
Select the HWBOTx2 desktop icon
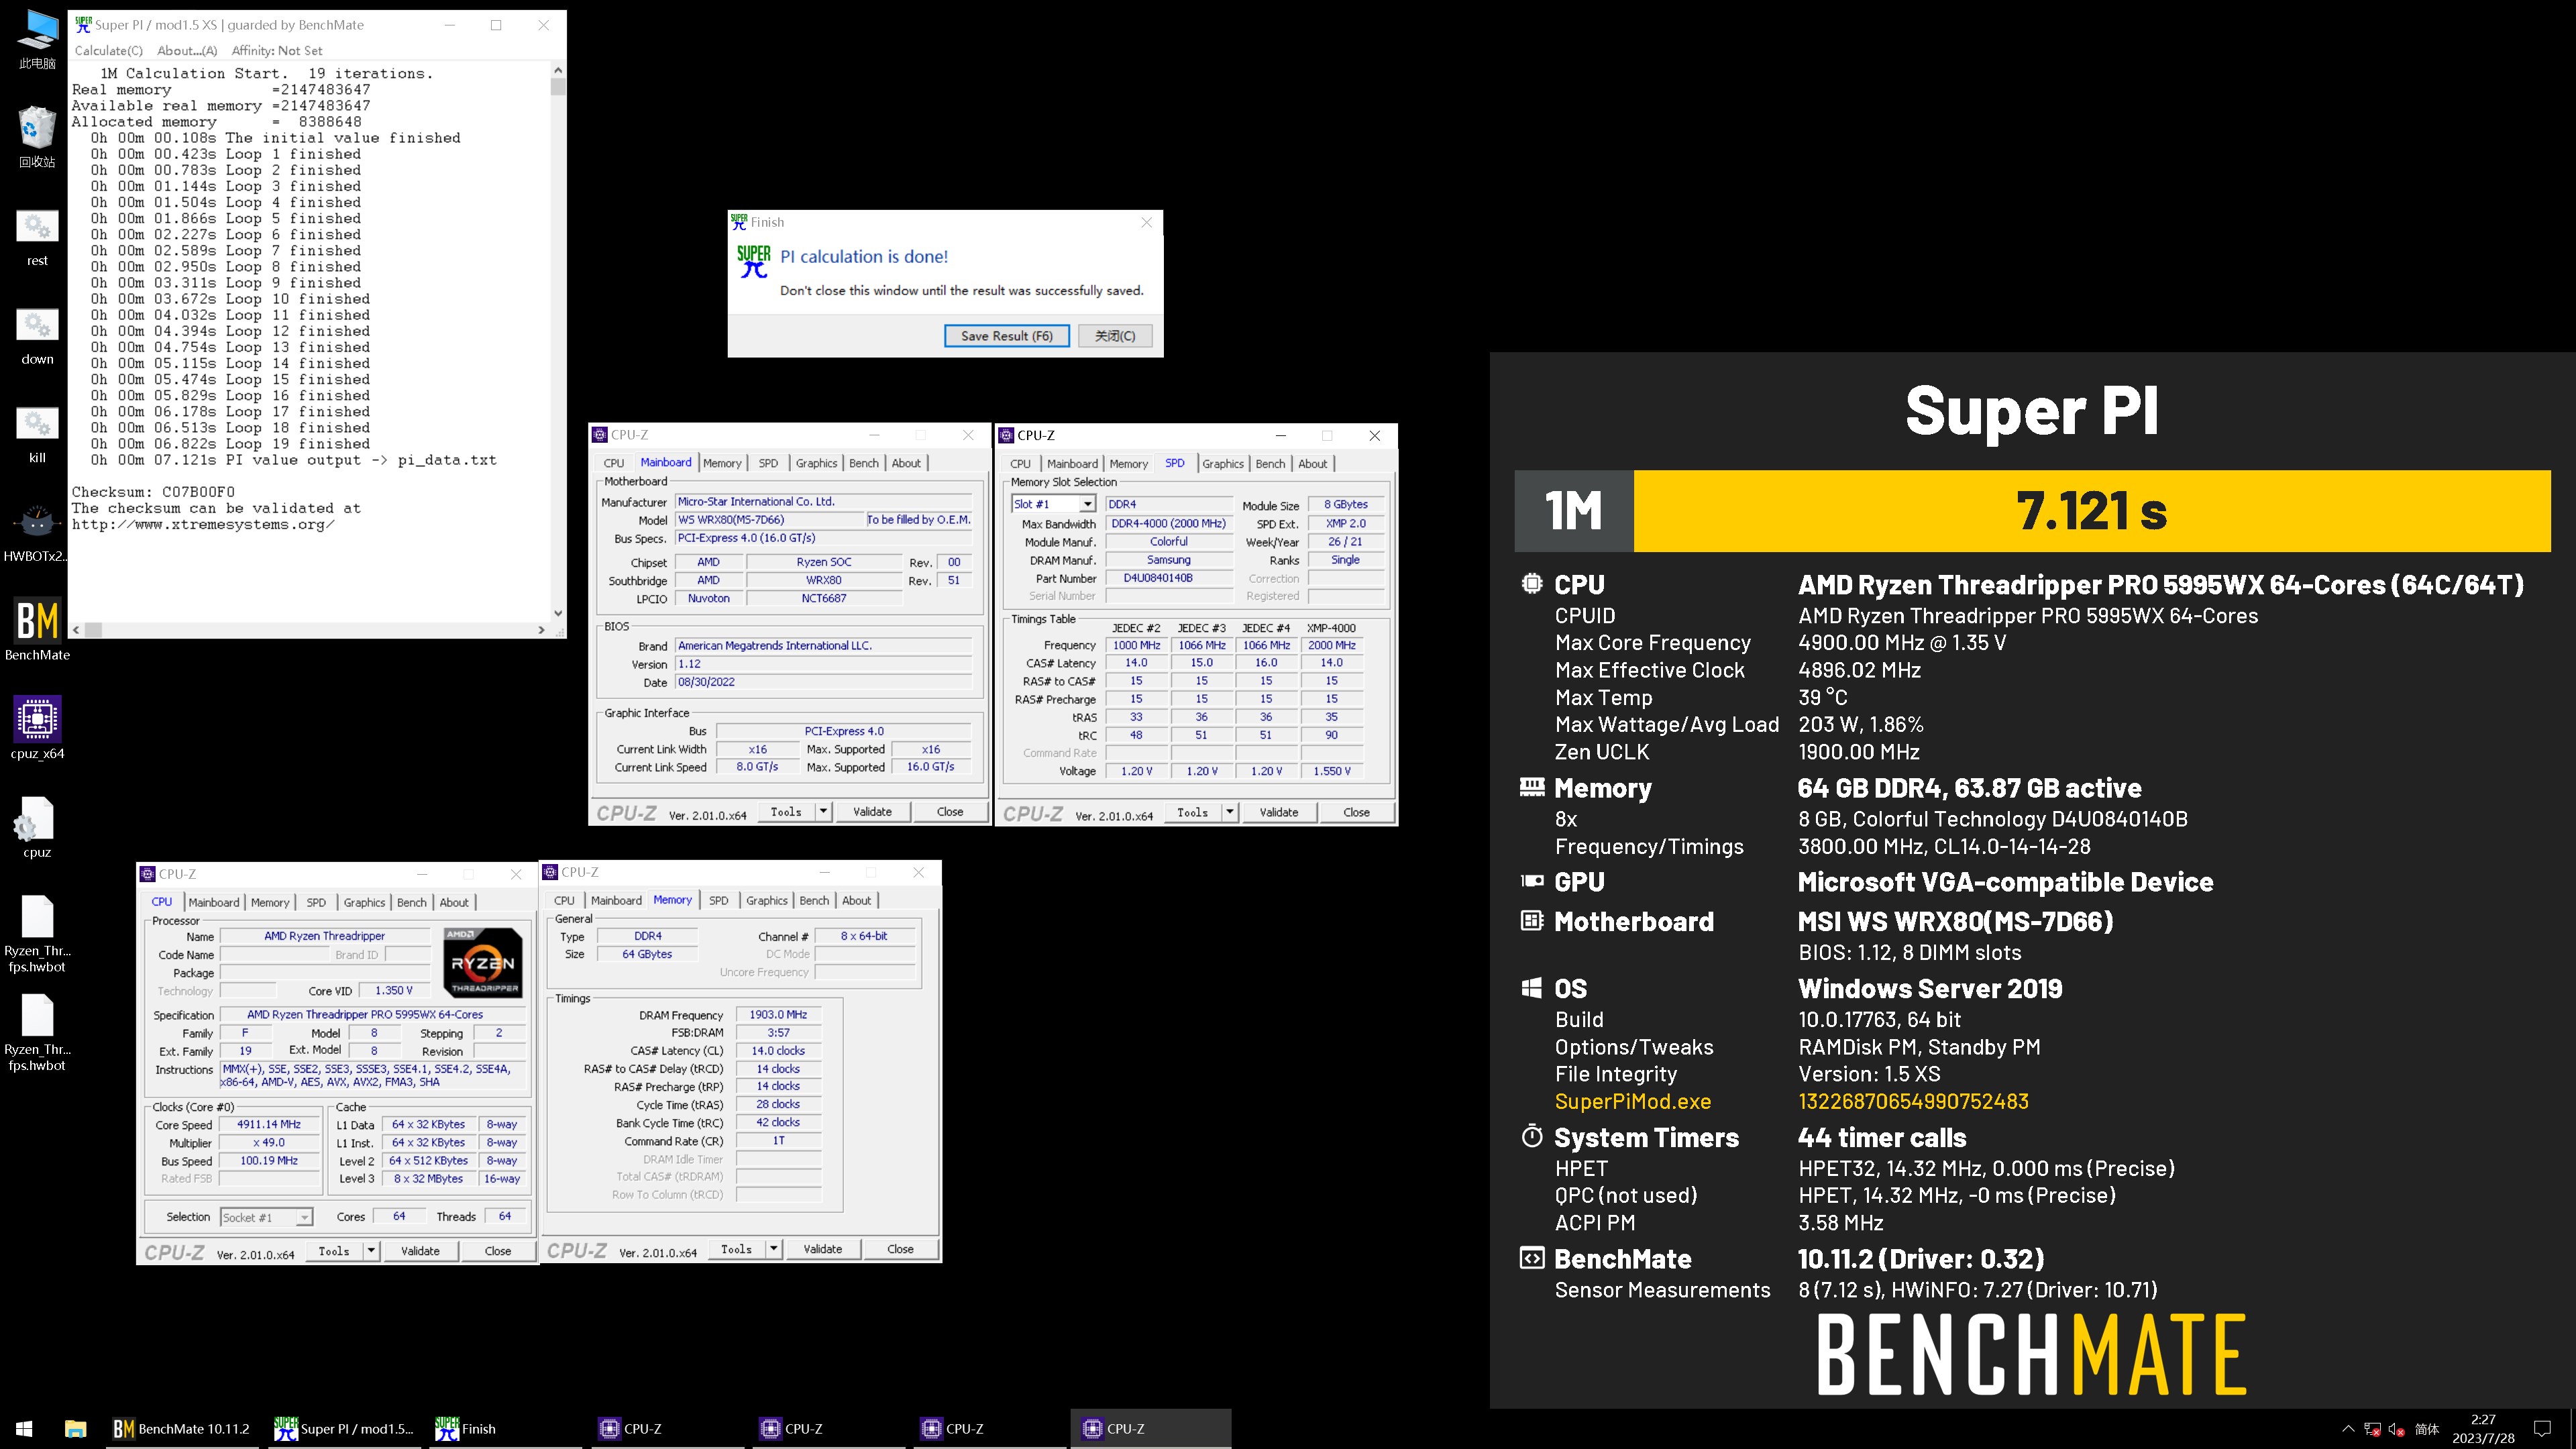pyautogui.click(x=37, y=532)
